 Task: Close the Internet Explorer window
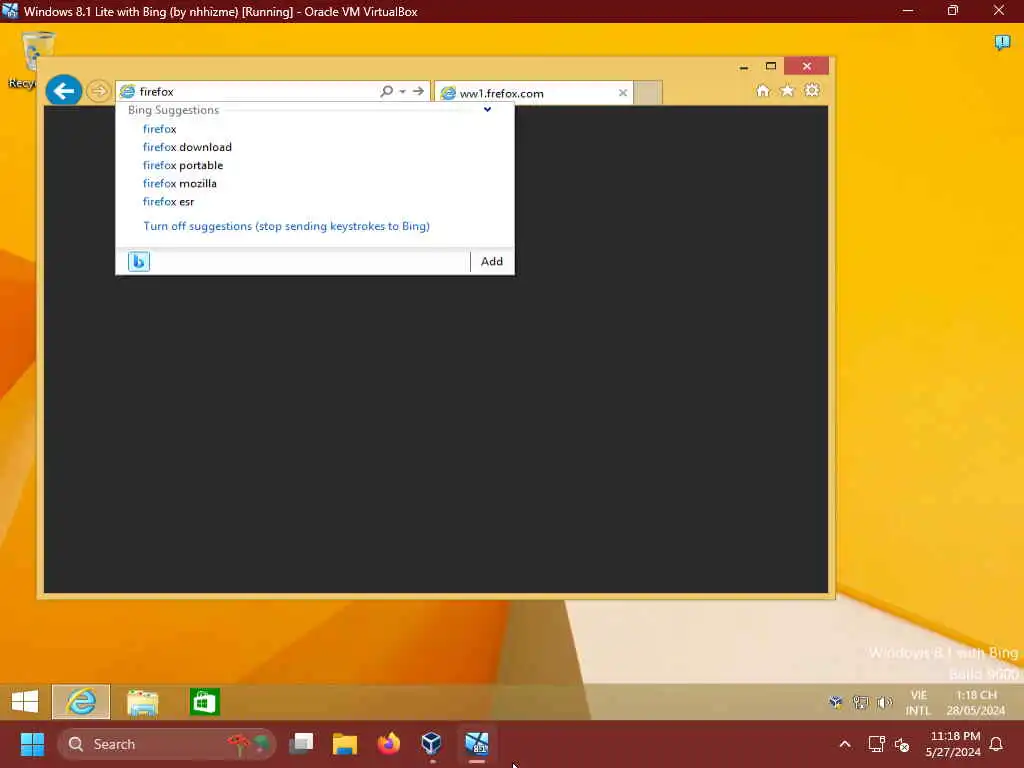pos(807,66)
